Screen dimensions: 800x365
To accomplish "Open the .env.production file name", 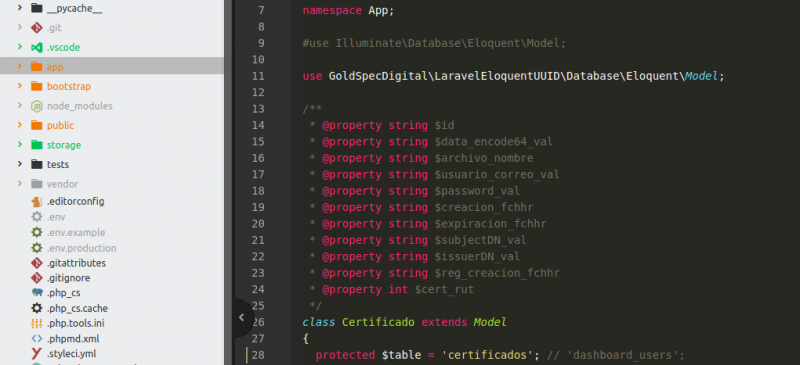I will point(82,248).
